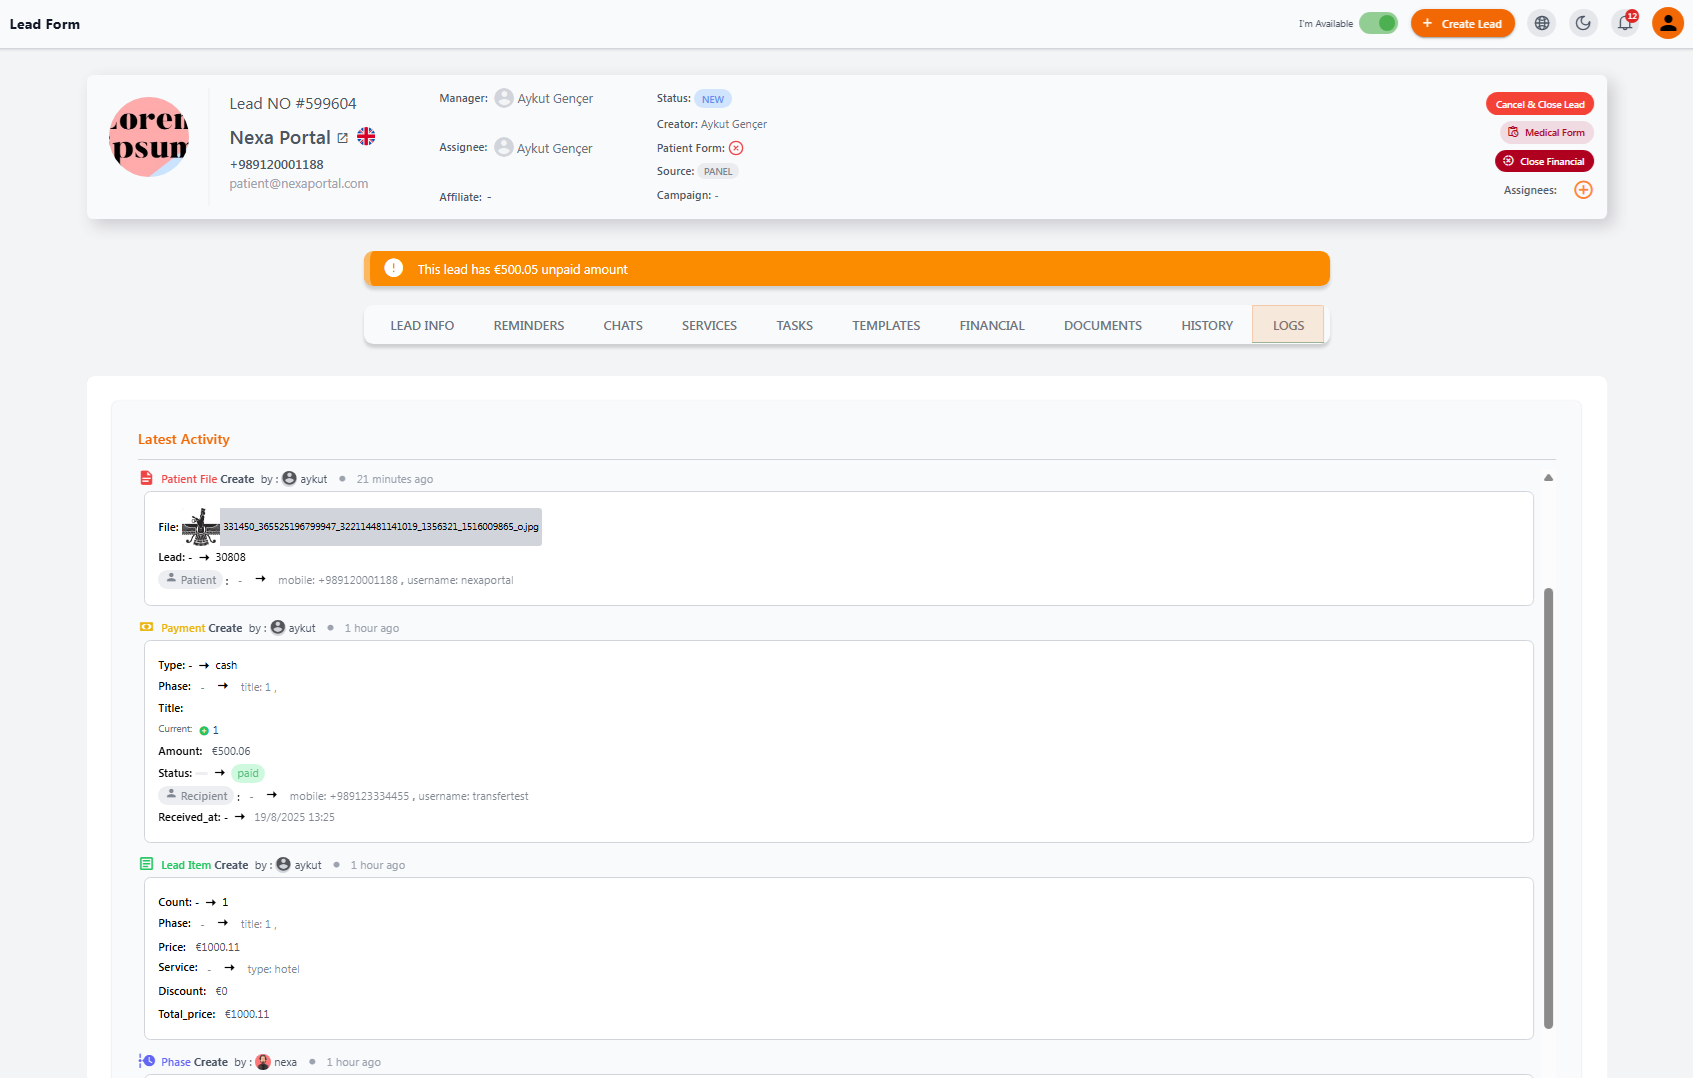The height and width of the screenshot is (1078, 1693).
Task: Click the UK flag language icon
Action: [x=366, y=137]
